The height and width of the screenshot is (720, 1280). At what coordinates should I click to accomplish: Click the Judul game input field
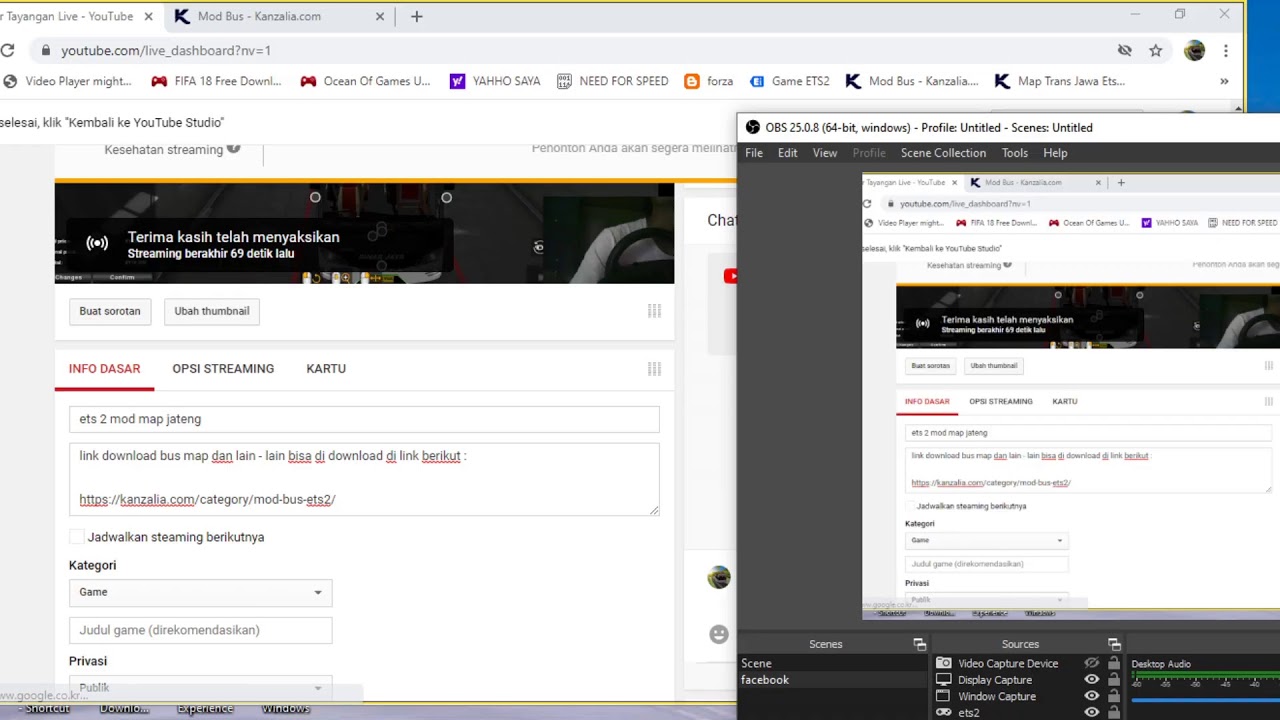[200, 630]
